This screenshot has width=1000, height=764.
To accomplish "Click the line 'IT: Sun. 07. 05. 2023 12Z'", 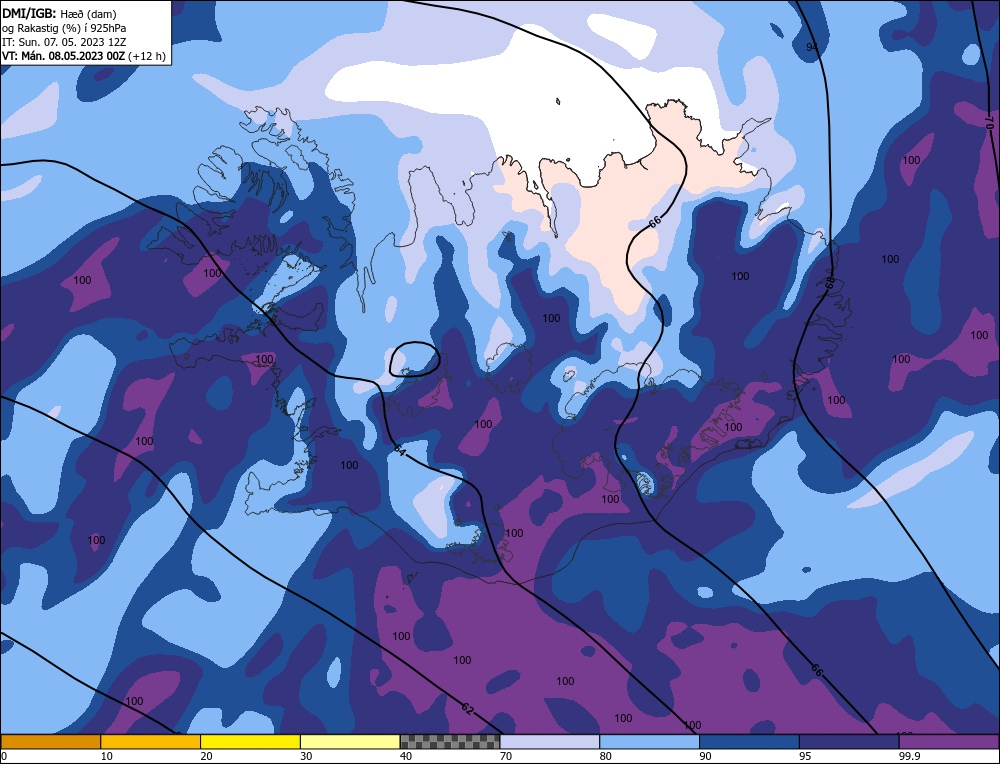I will [x=64, y=42].
